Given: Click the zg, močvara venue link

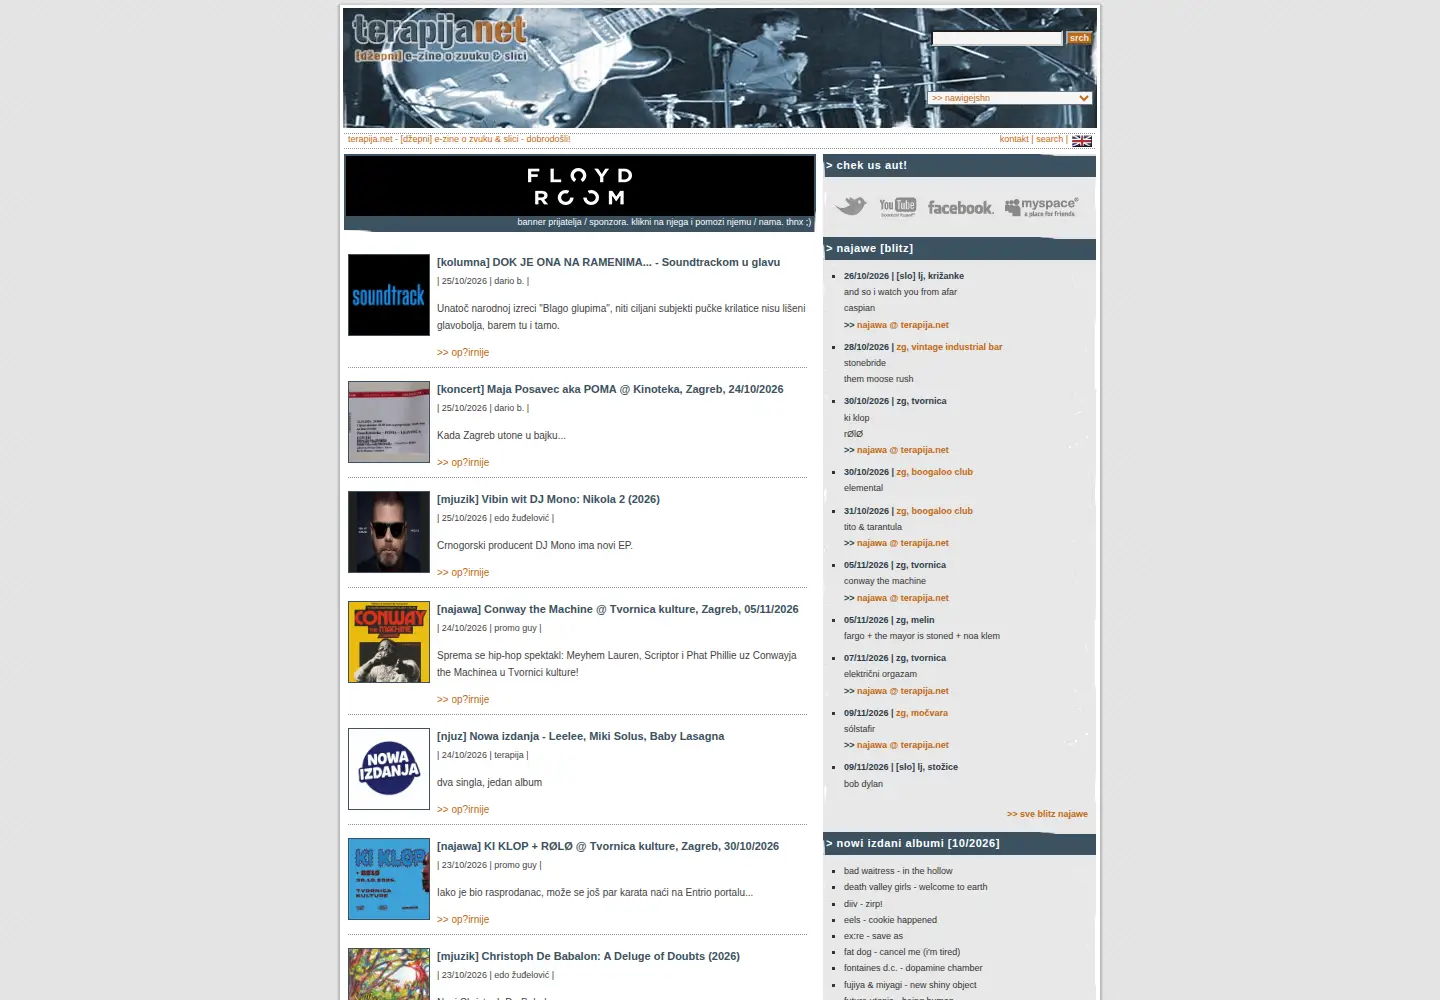Looking at the screenshot, I should [922, 713].
